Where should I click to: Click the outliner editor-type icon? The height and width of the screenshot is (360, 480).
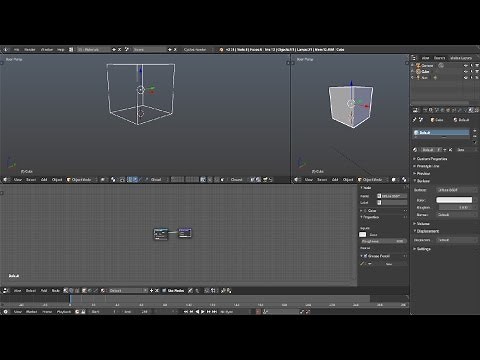414,58
